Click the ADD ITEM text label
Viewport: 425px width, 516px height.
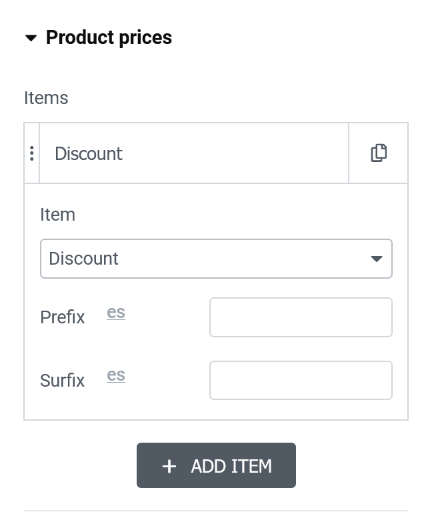tap(231, 466)
